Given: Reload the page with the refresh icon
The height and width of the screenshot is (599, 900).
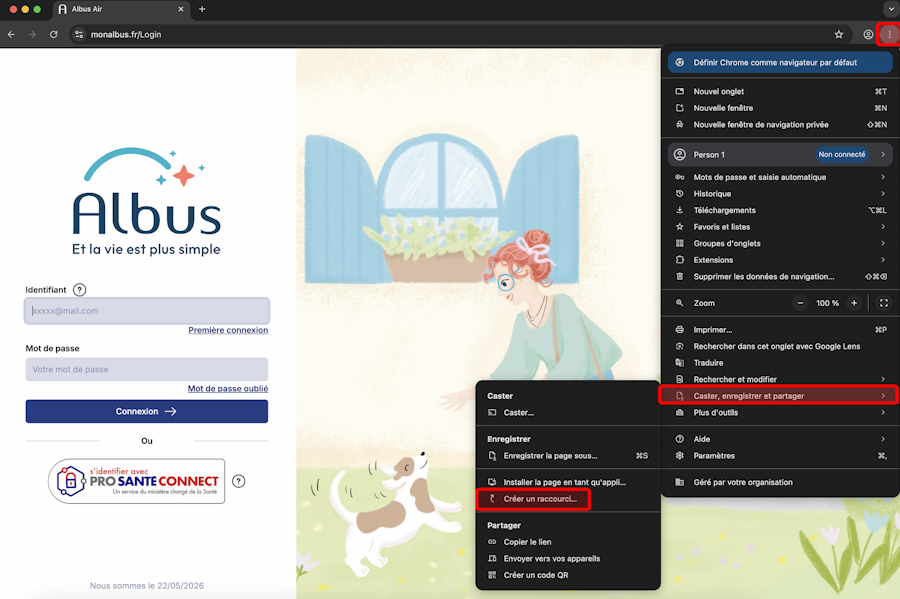Looking at the screenshot, I should pyautogui.click(x=53, y=34).
